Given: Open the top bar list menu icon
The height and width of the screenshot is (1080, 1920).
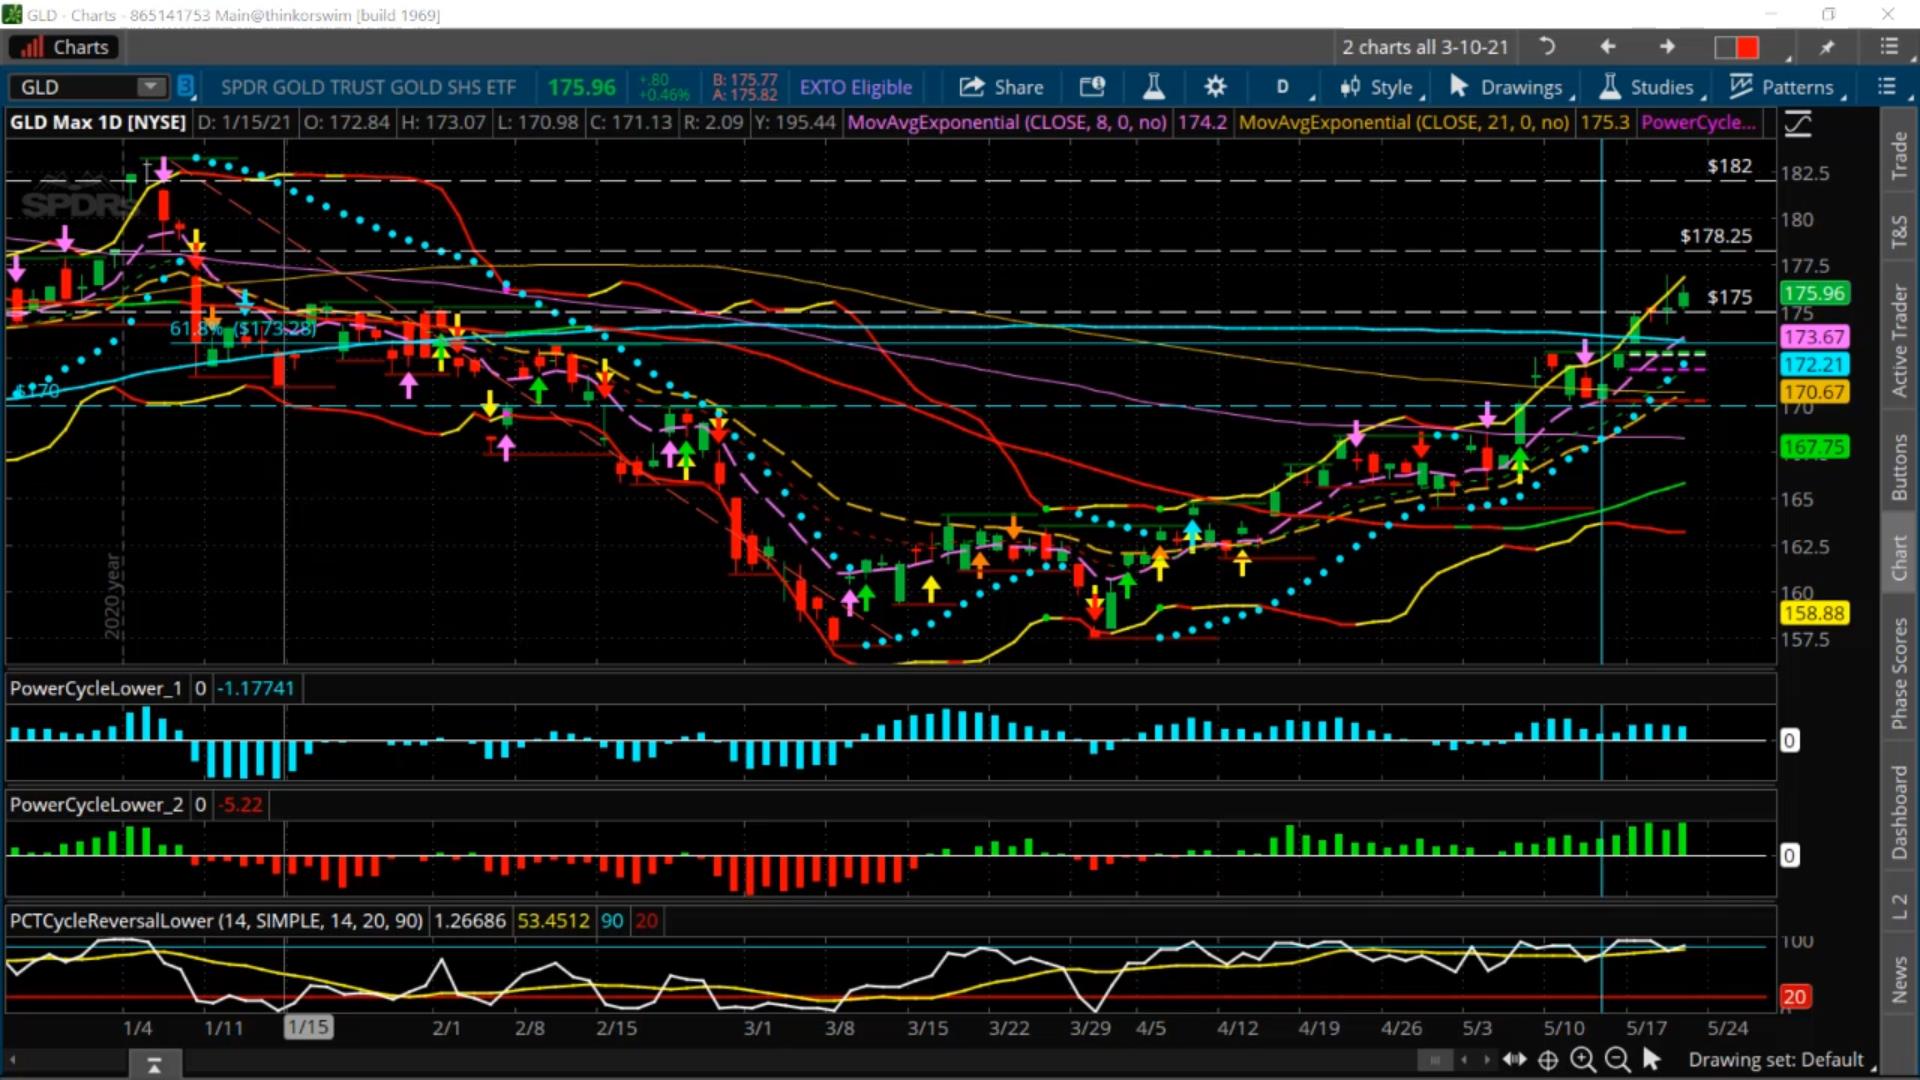Looking at the screenshot, I should [1889, 47].
